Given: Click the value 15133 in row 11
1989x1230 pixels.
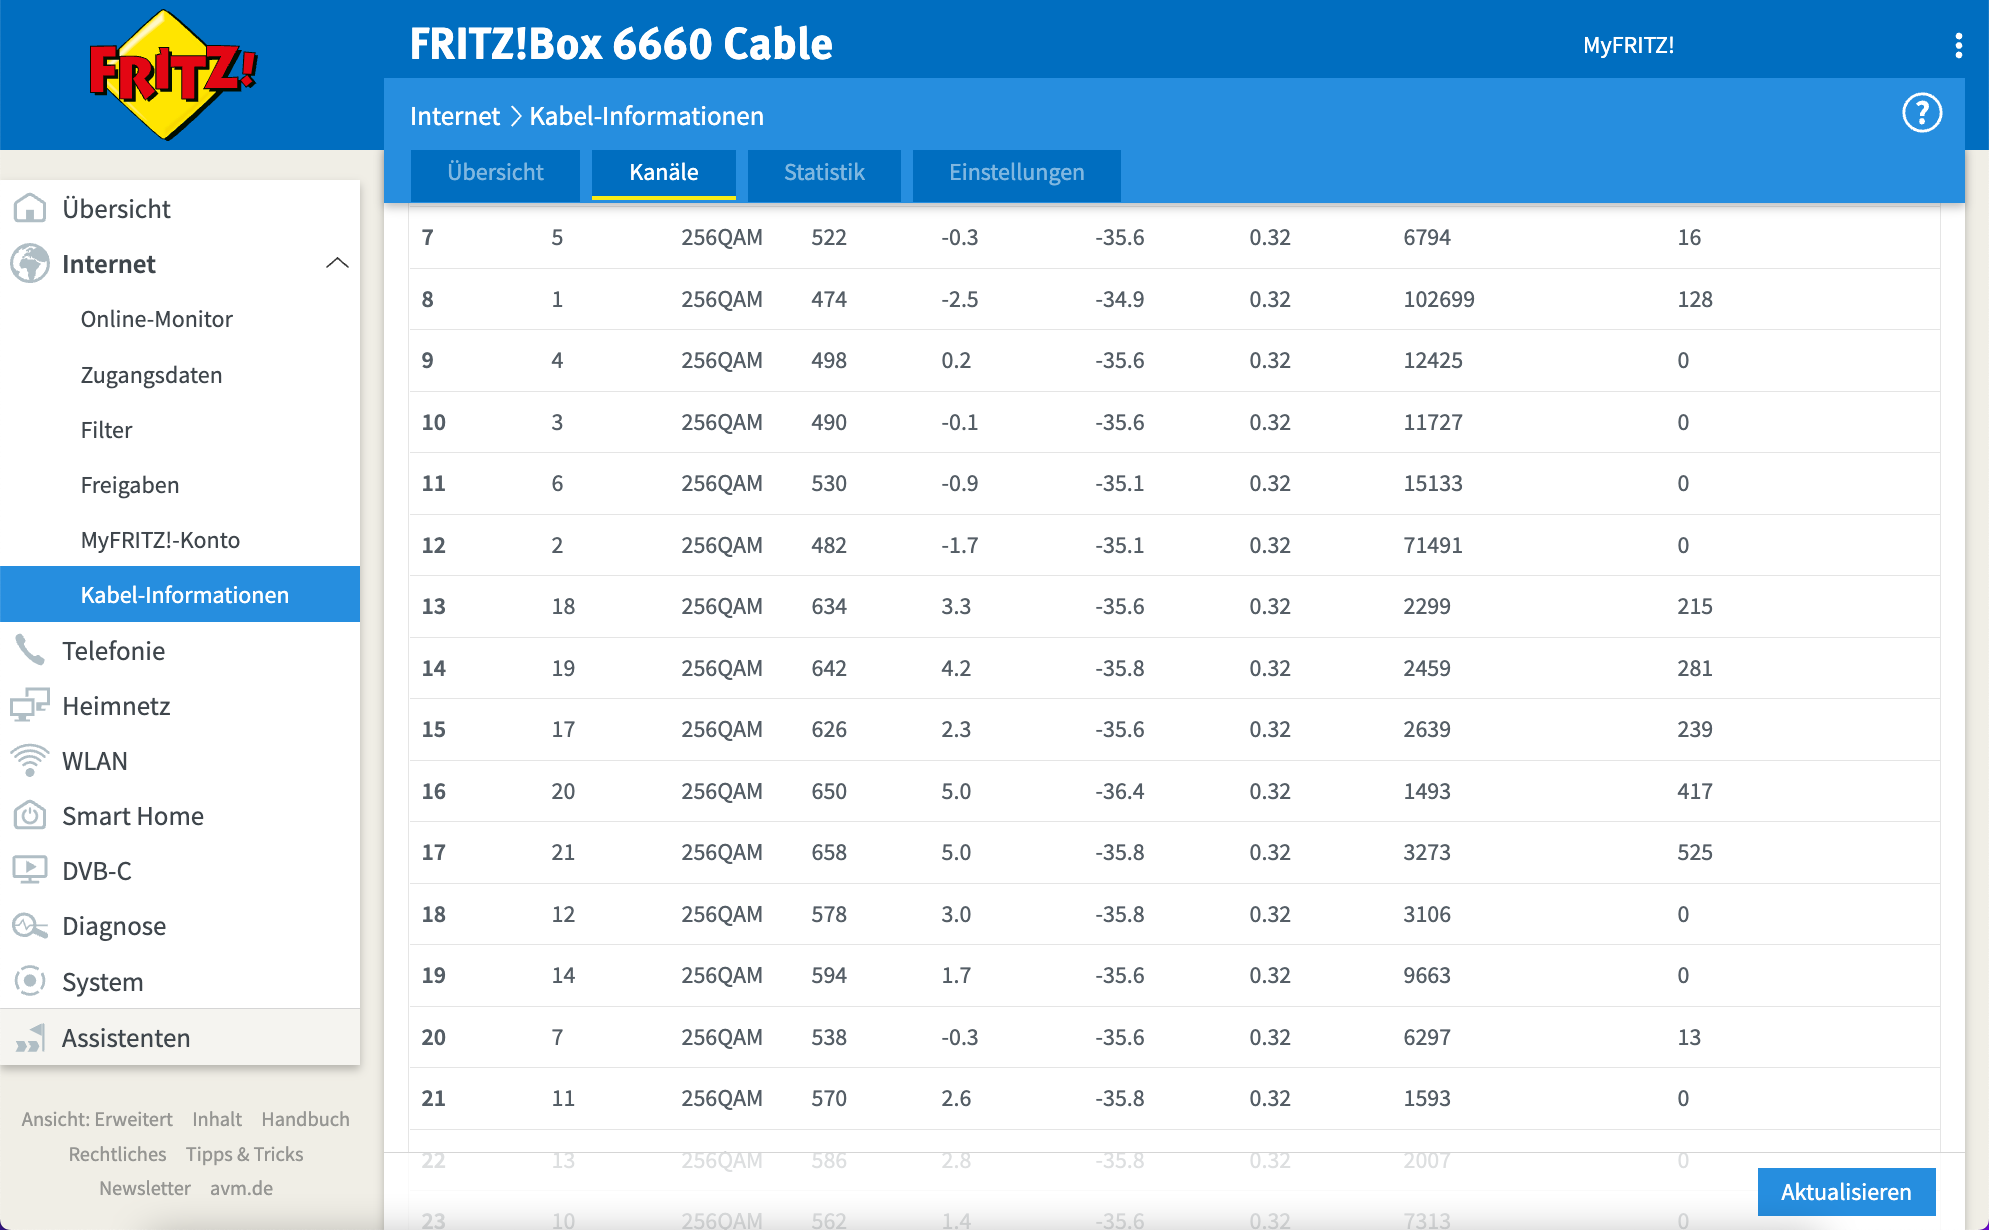Looking at the screenshot, I should click(x=1433, y=483).
